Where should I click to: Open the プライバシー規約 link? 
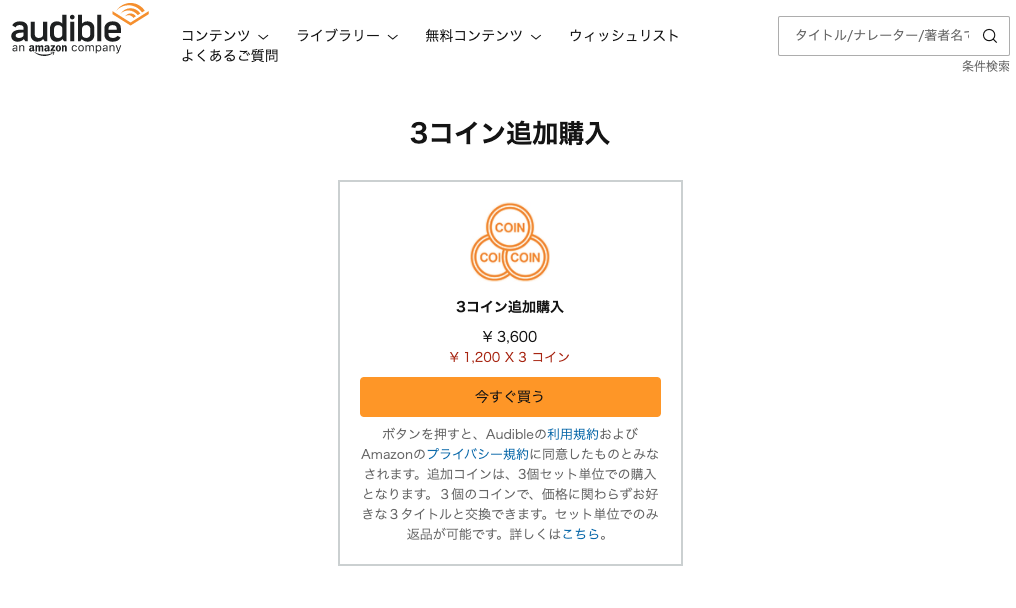[478, 454]
